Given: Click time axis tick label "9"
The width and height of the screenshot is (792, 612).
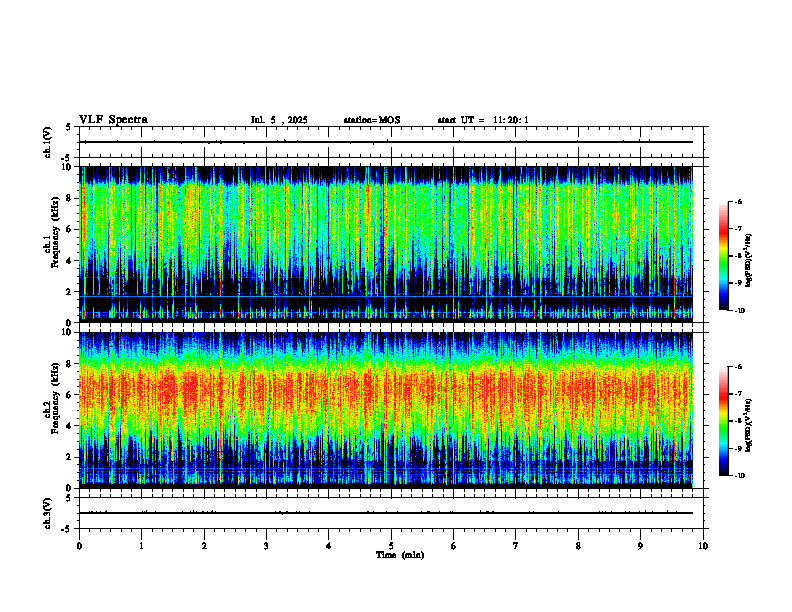Looking at the screenshot, I should tap(640, 546).
